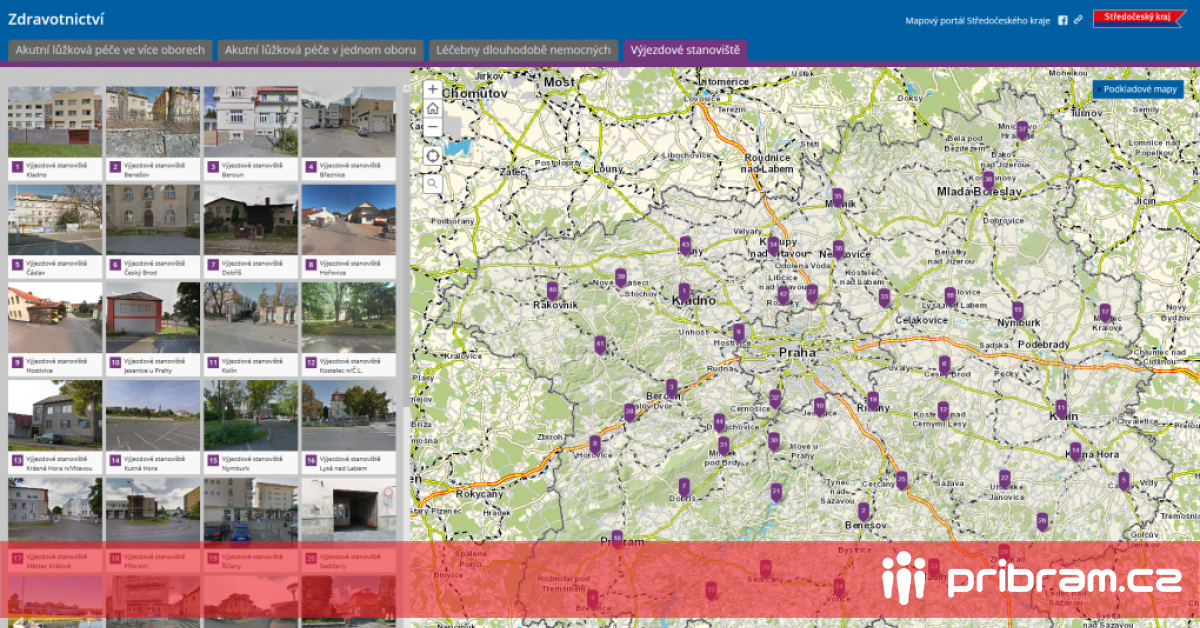This screenshot has height=628, width=1200.
Task: Select map marker 25 near Čerčany
Action: point(902,480)
